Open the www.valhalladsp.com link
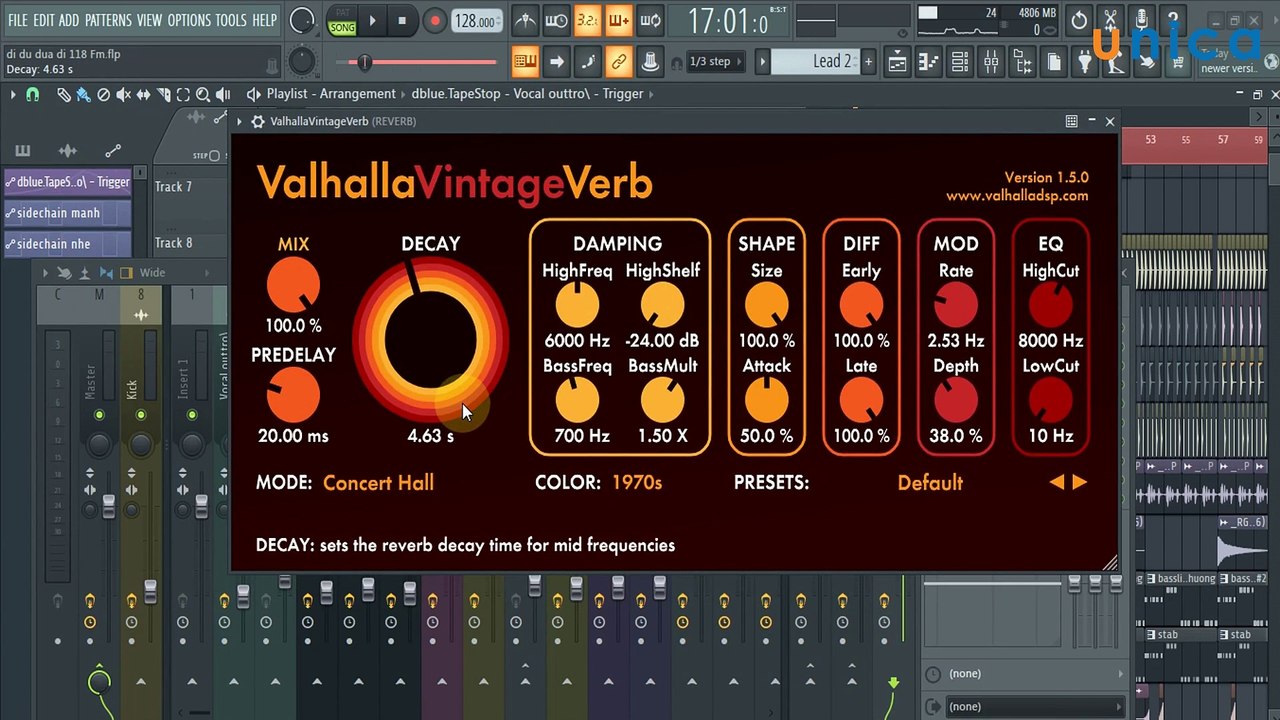 tap(1017, 196)
